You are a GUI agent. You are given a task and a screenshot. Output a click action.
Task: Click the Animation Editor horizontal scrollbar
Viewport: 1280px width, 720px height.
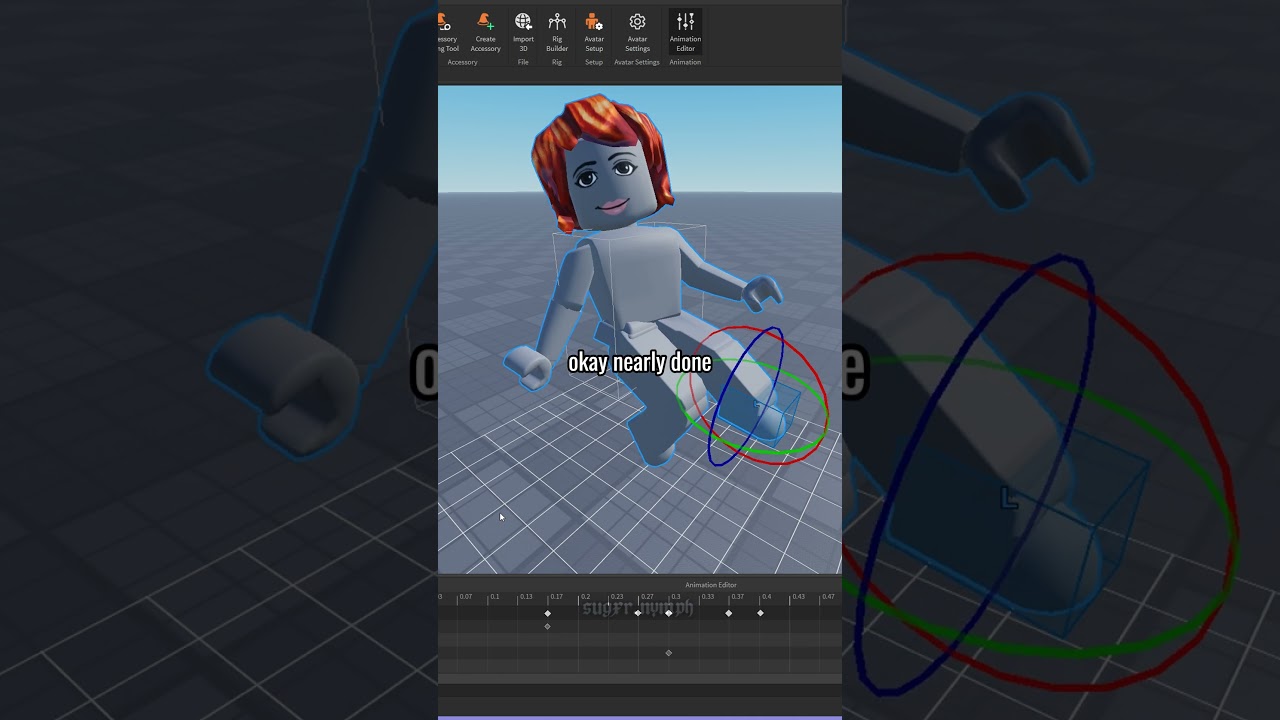pyautogui.click(x=640, y=679)
